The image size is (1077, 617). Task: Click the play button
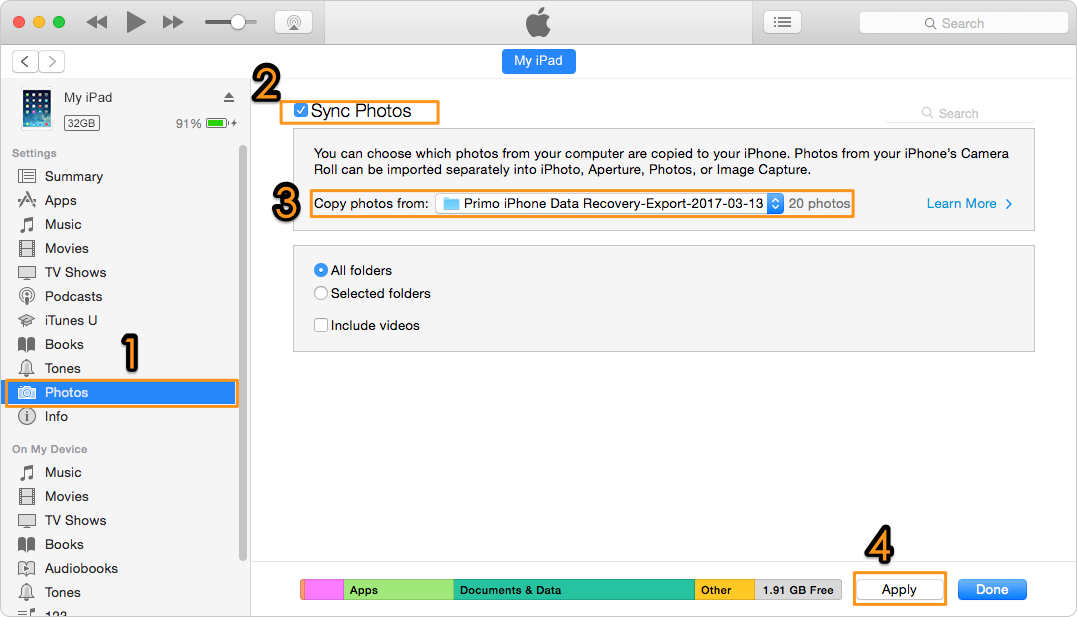(136, 22)
